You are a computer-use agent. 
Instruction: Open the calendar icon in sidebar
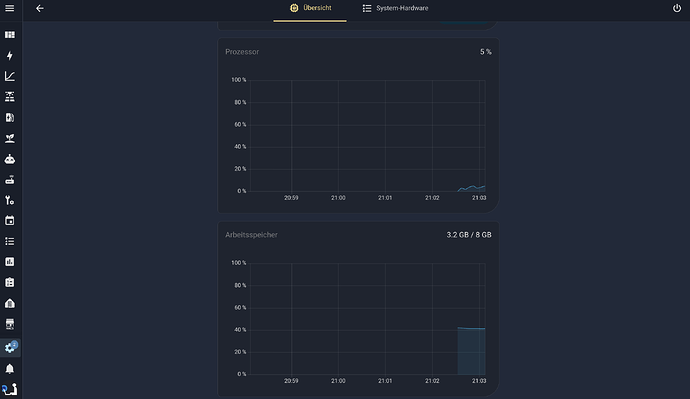point(10,220)
